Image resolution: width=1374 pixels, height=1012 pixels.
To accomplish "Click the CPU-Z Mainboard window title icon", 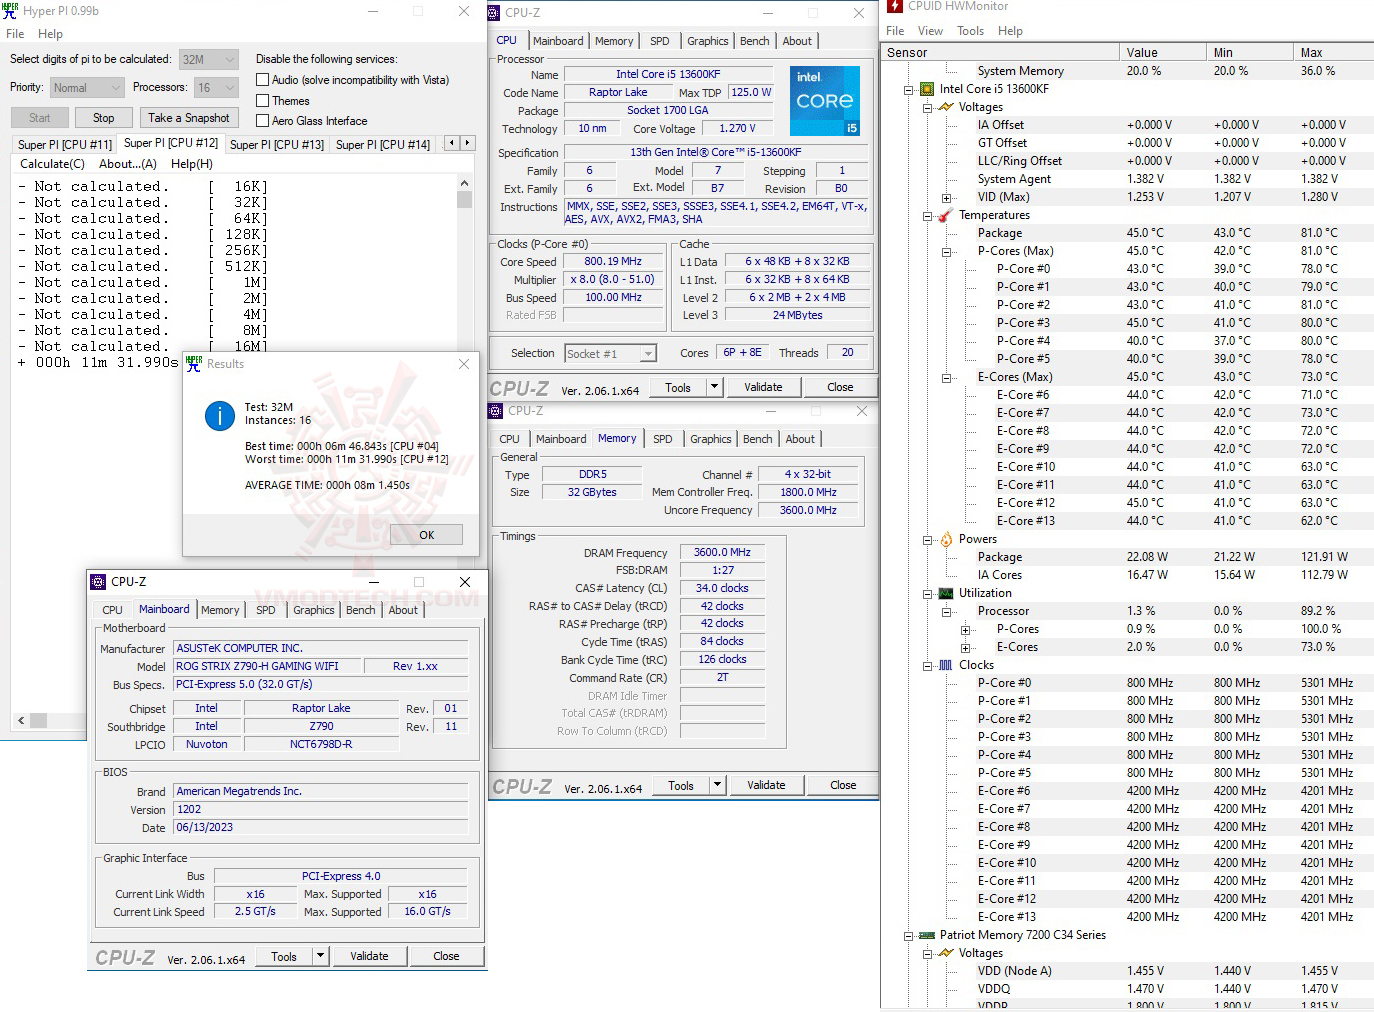I will pos(98,582).
